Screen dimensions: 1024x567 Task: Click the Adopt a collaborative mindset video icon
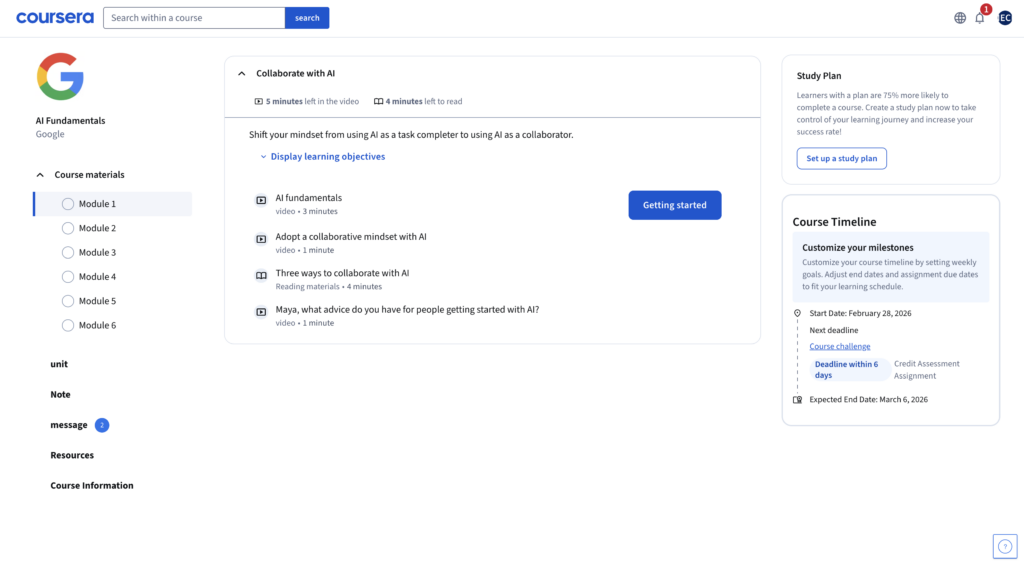coord(261,239)
